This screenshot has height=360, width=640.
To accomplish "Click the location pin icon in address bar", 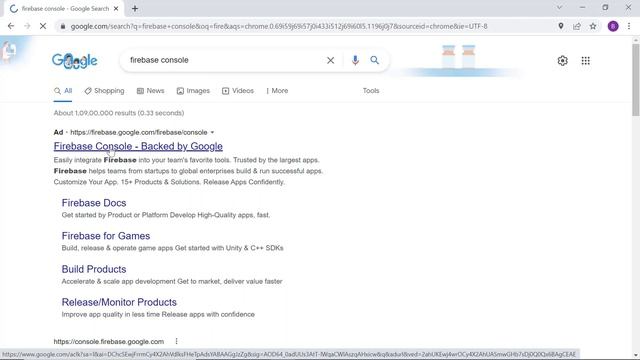I will (561, 26).
